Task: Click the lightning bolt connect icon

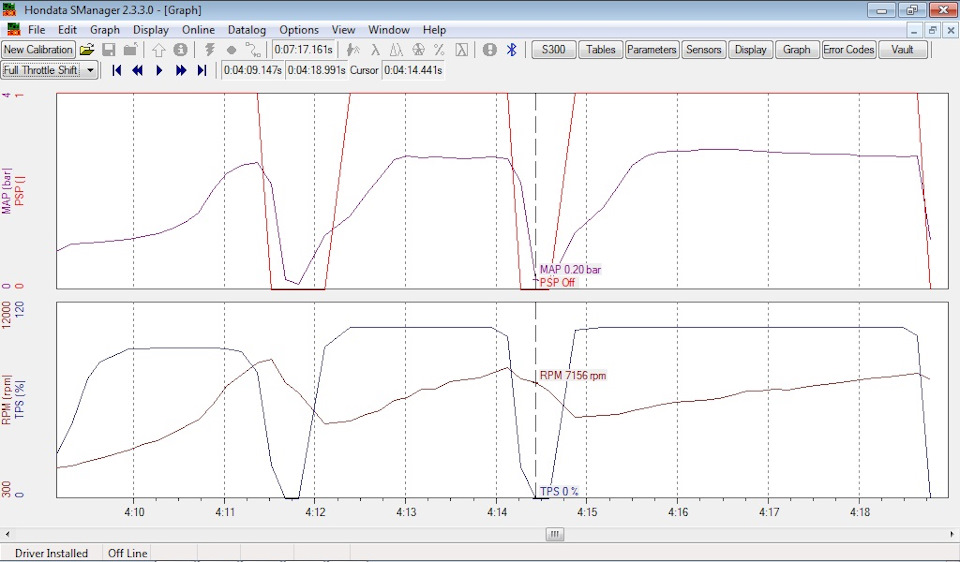Action: tap(210, 50)
